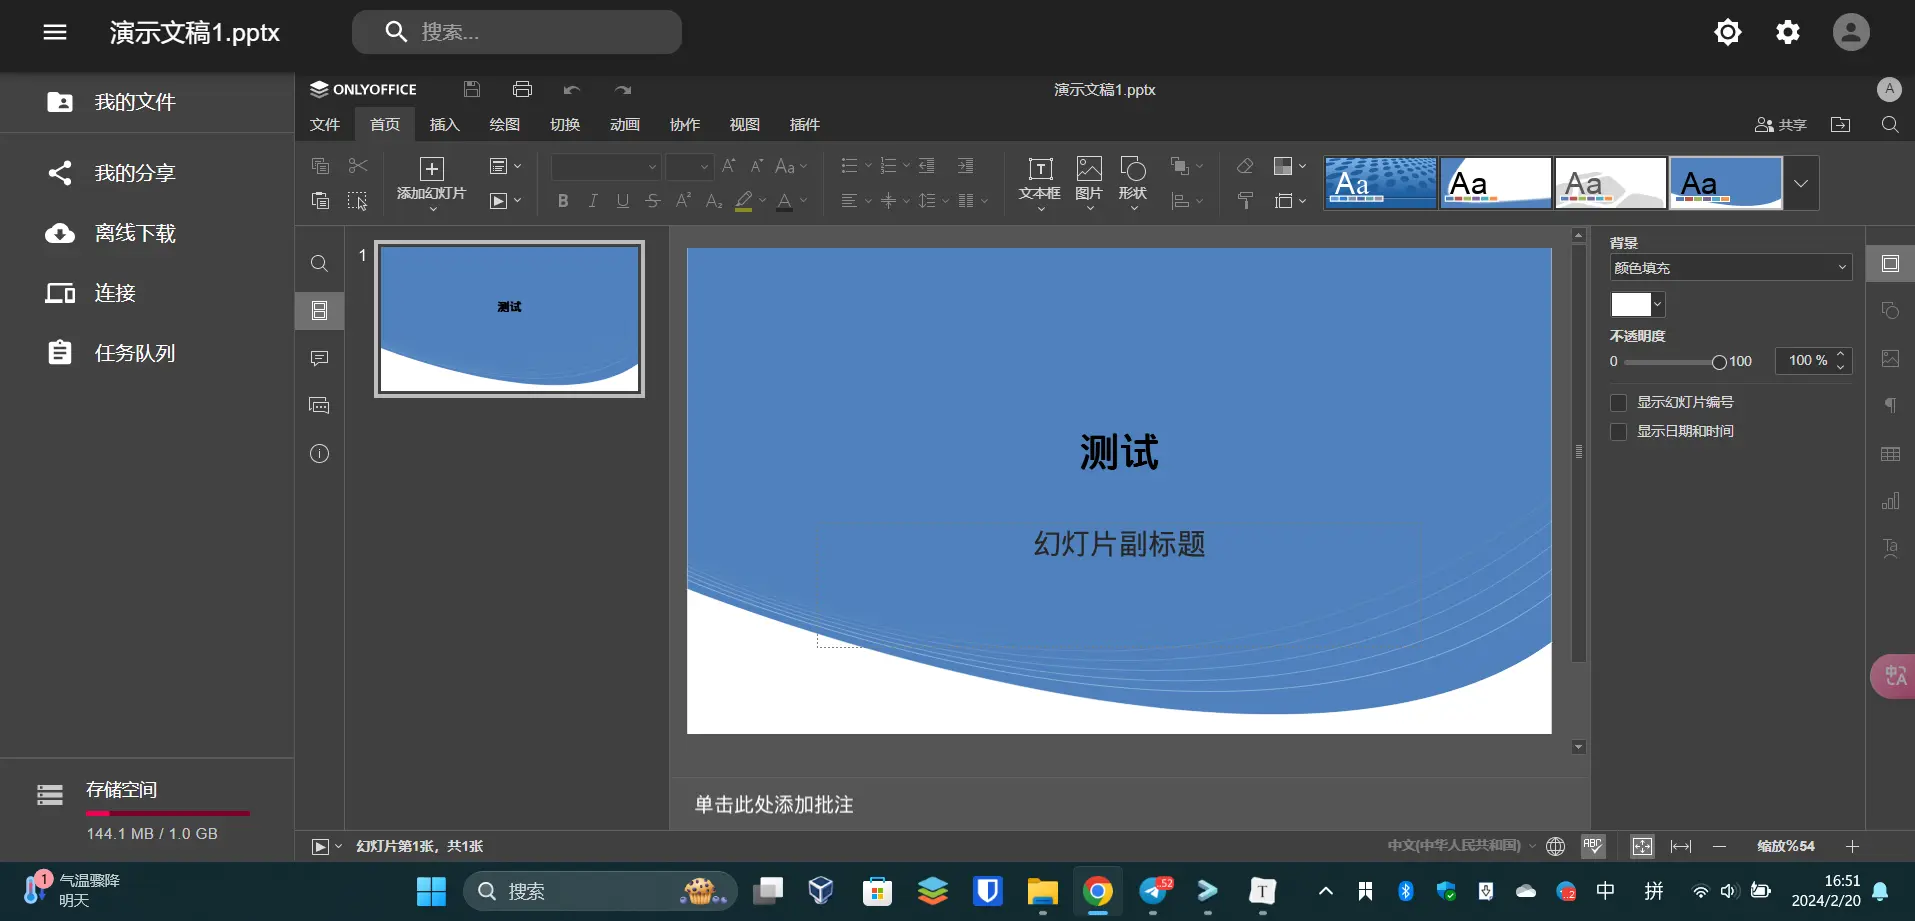The width and height of the screenshot is (1915, 921).
Task: Toggle the dark theme brightness icon
Action: pos(1728,32)
